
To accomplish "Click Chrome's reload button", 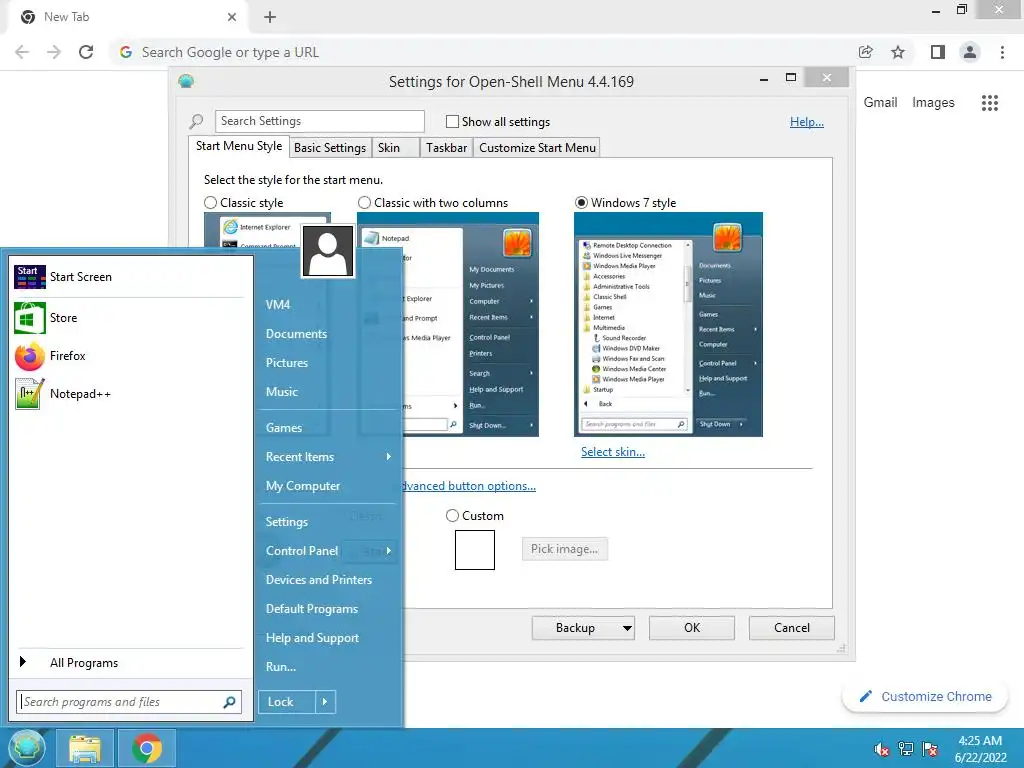I will 86,52.
